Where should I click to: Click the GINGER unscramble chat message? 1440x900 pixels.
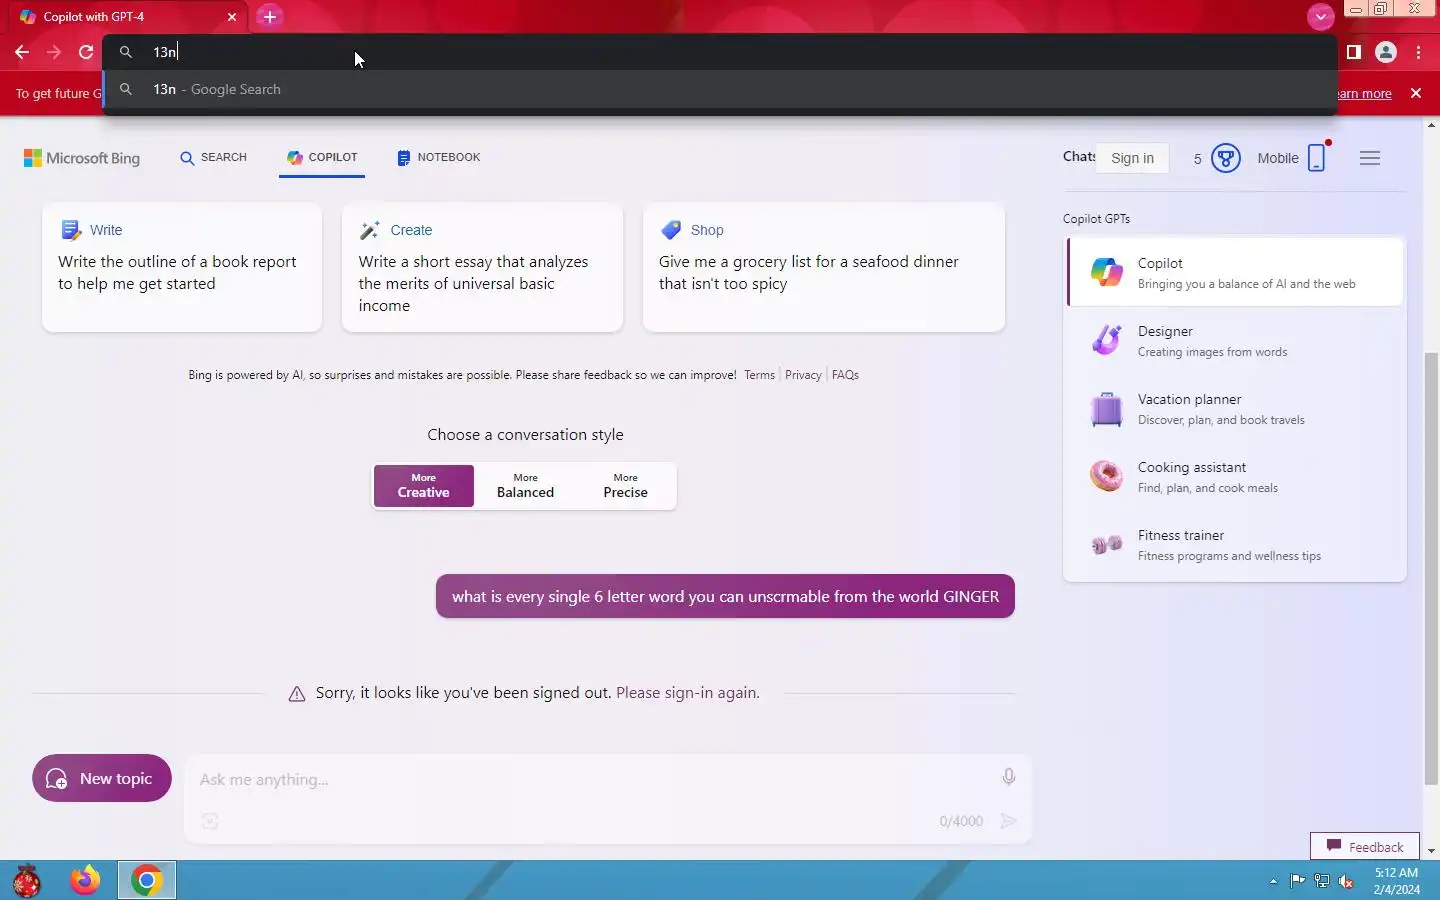coord(725,596)
